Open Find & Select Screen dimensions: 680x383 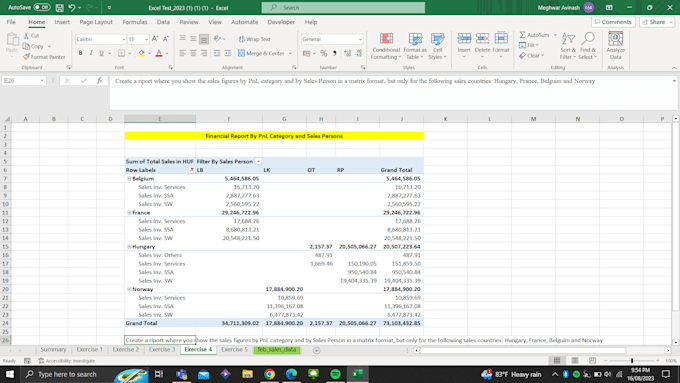click(588, 46)
